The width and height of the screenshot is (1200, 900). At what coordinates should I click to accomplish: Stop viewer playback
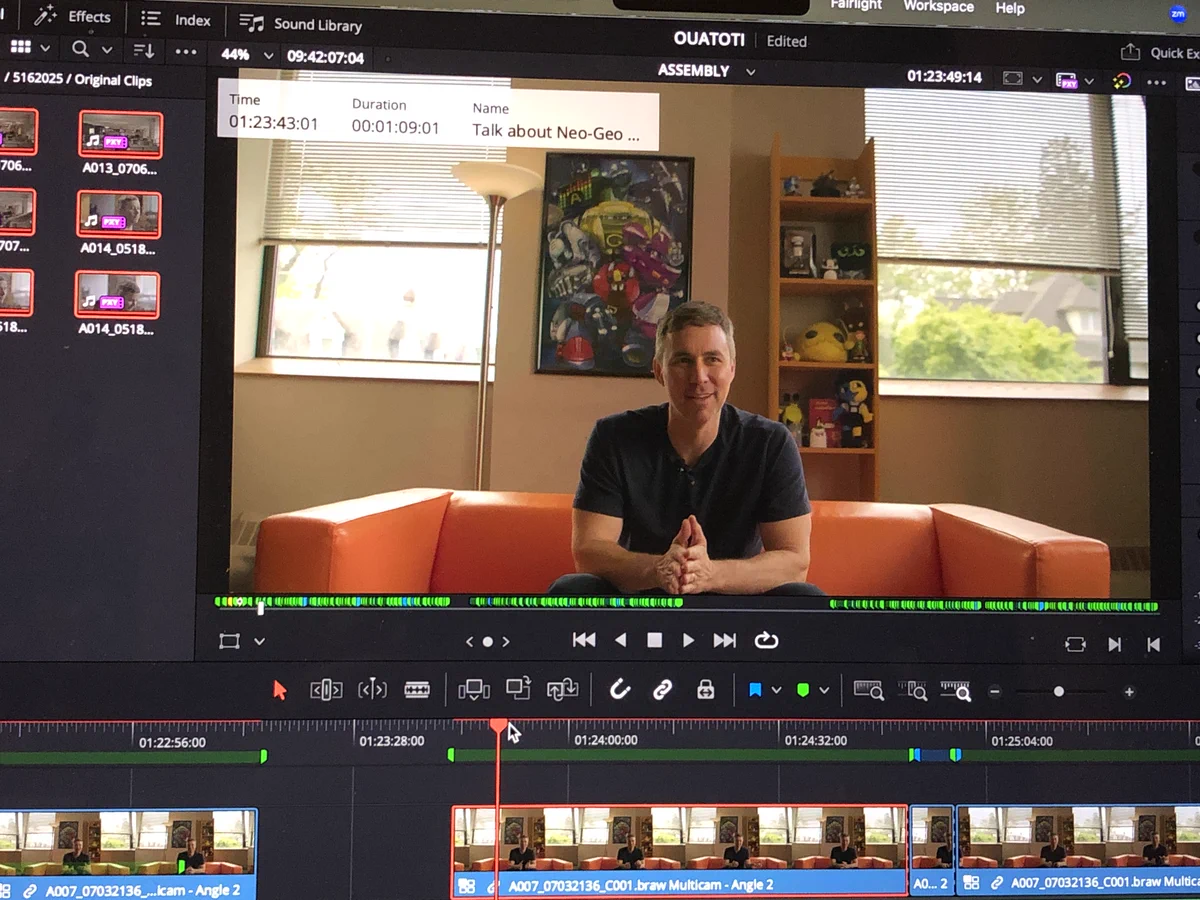click(x=654, y=640)
